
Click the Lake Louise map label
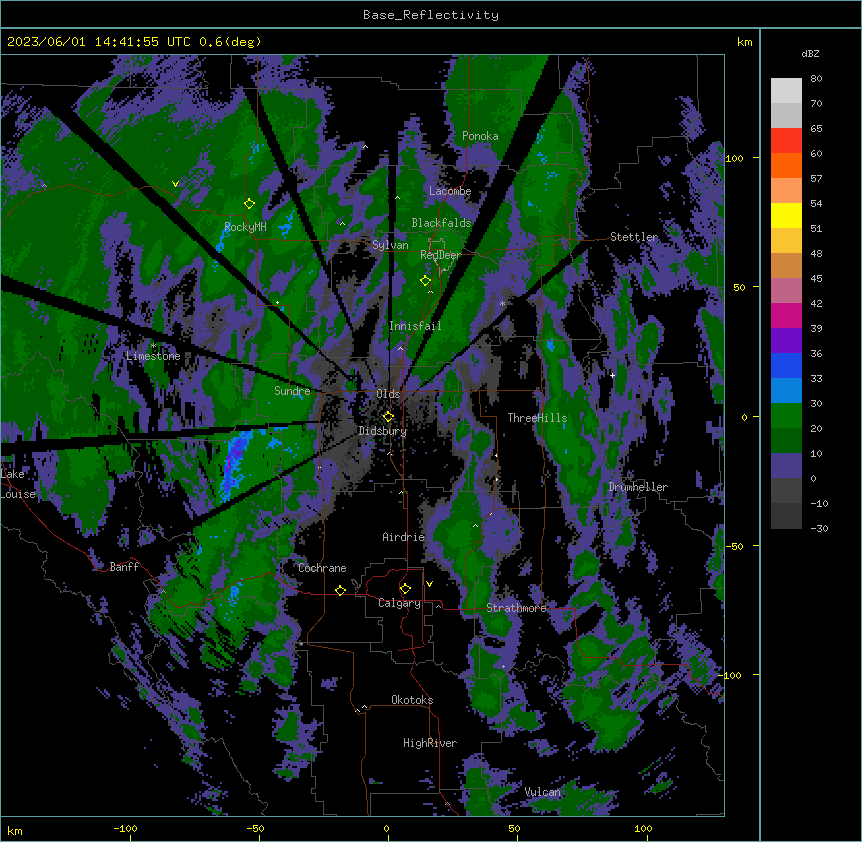[17, 484]
